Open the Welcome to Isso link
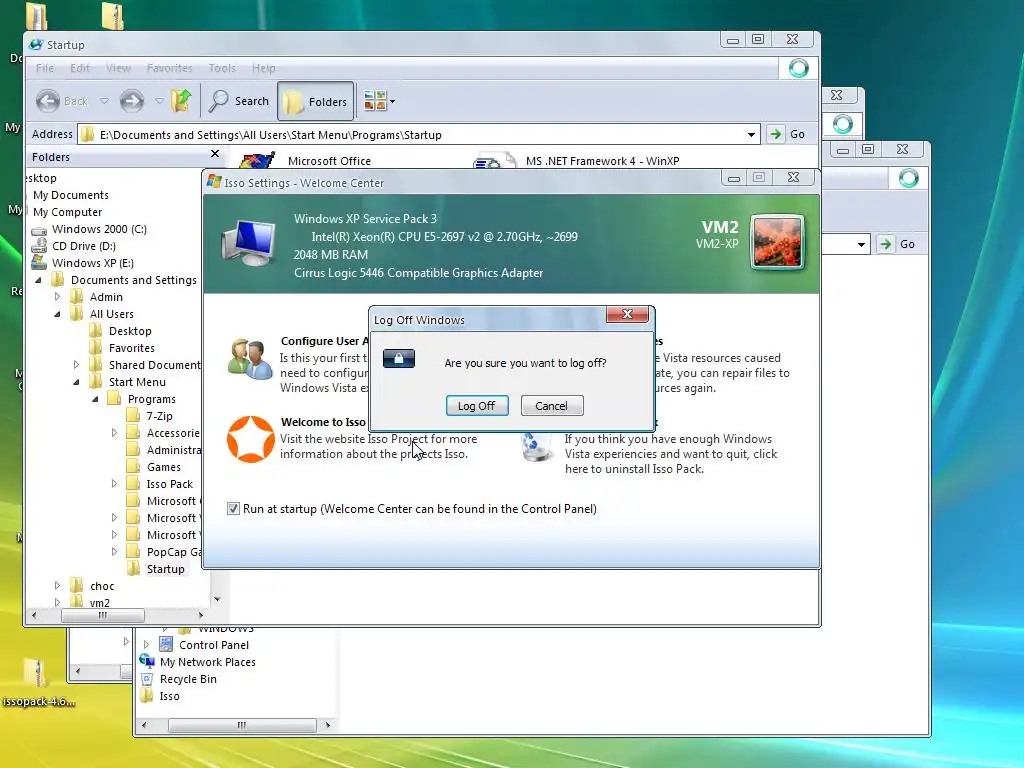1024x768 pixels. coord(323,422)
